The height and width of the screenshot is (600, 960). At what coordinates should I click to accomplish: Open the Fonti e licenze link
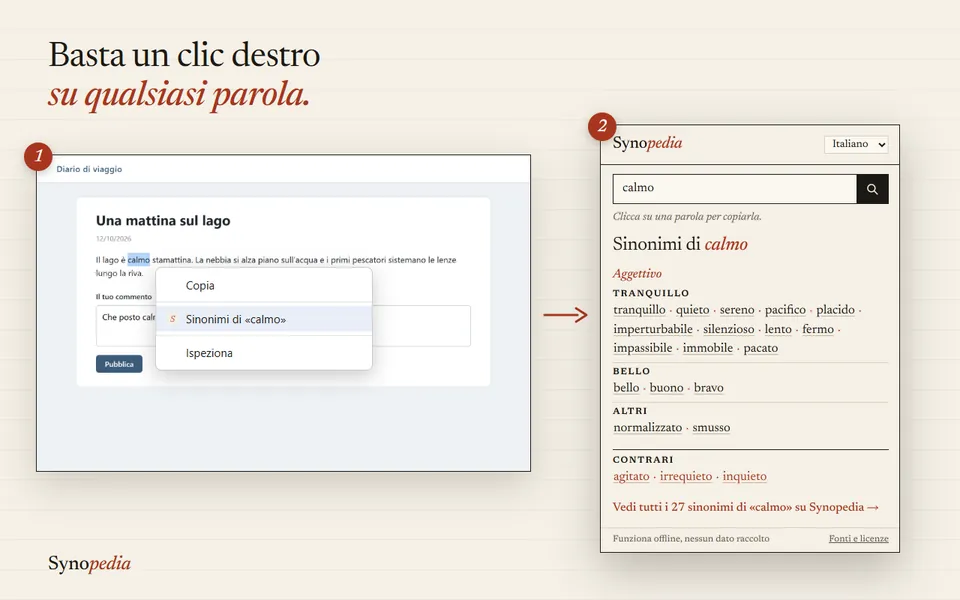(858, 538)
